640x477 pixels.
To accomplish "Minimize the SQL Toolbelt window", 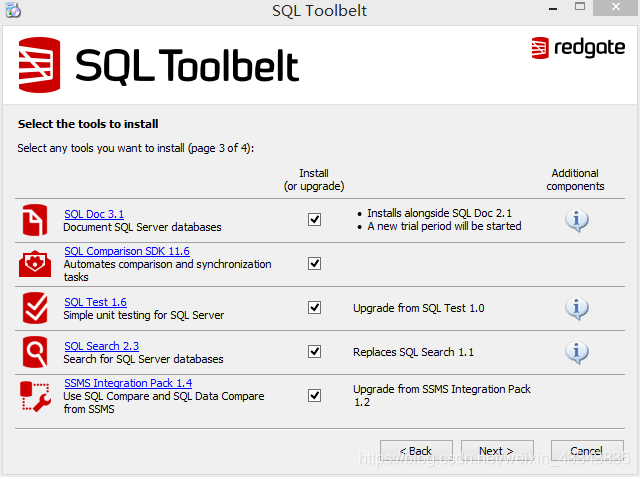I will click(x=553, y=8).
